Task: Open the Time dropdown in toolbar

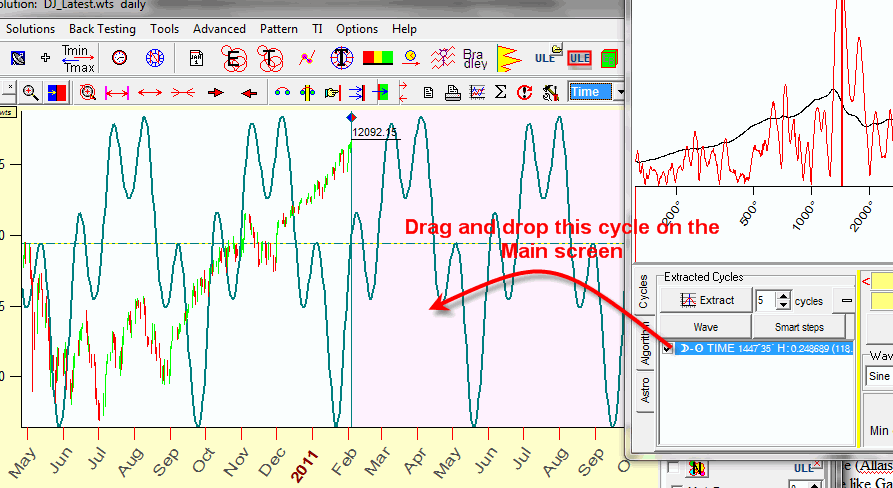Action: (x=621, y=92)
